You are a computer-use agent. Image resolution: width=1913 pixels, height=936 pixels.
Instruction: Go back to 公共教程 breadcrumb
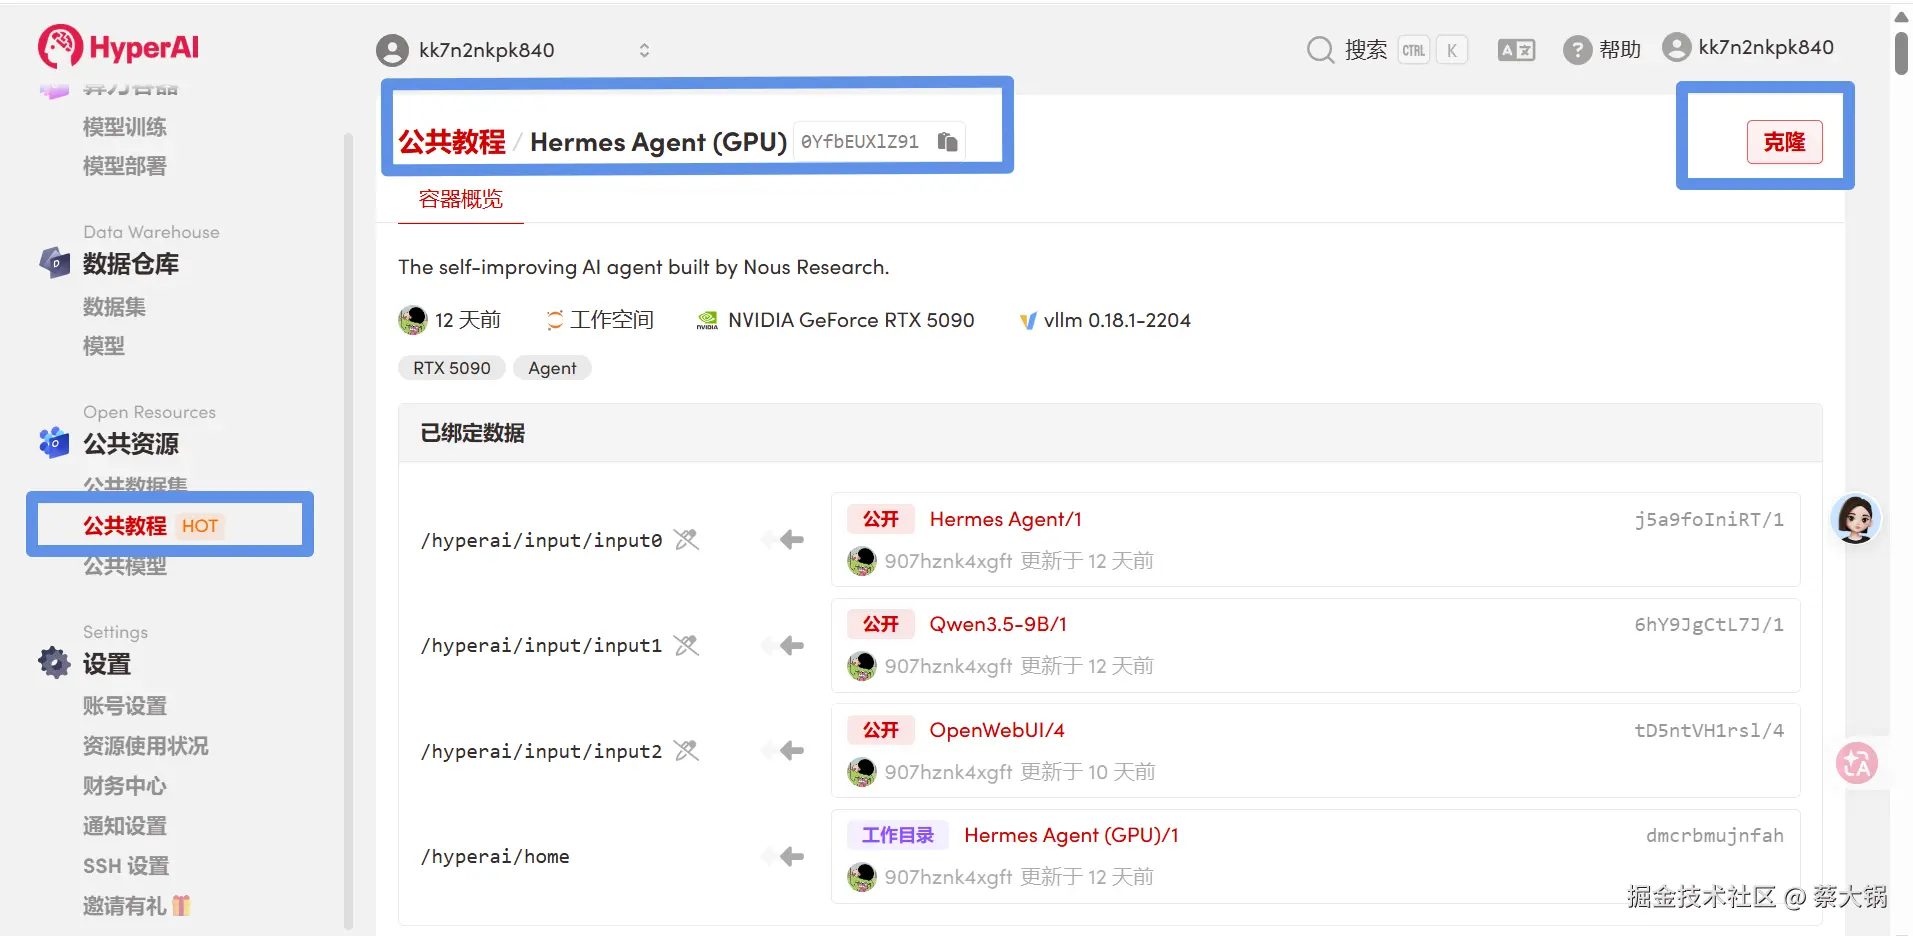pos(452,142)
